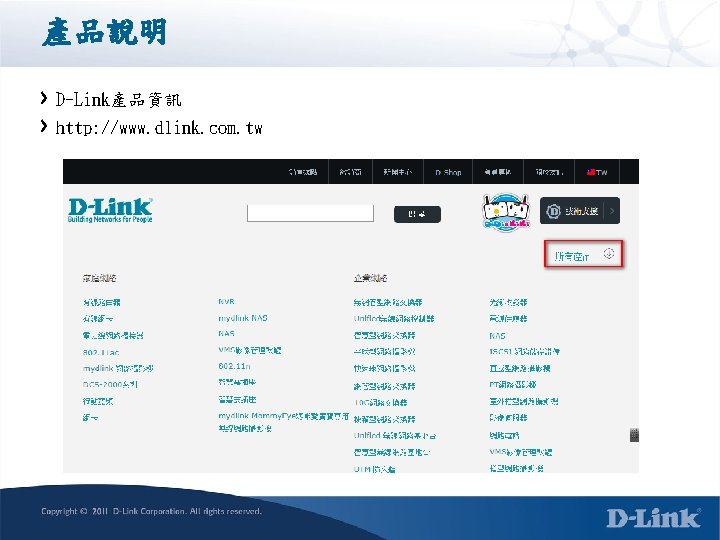Open the mydlink NAS product link
The height and width of the screenshot is (540, 720).
243,318
